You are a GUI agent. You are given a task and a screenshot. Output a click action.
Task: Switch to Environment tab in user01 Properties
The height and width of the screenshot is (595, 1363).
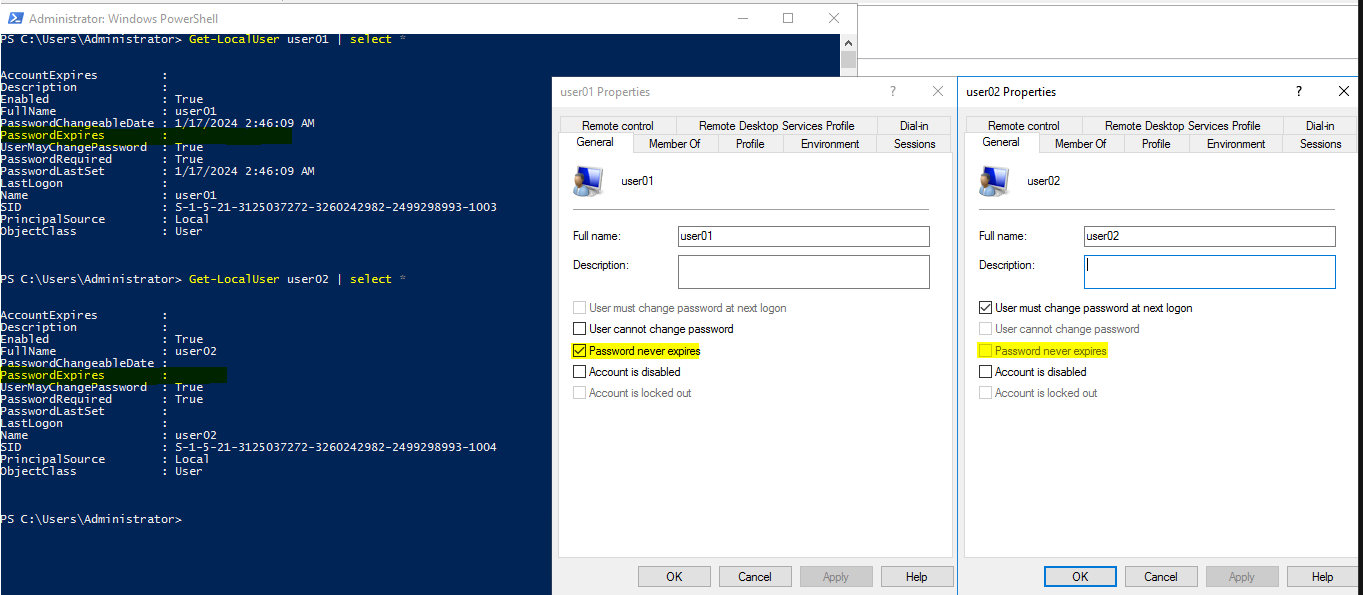830,144
